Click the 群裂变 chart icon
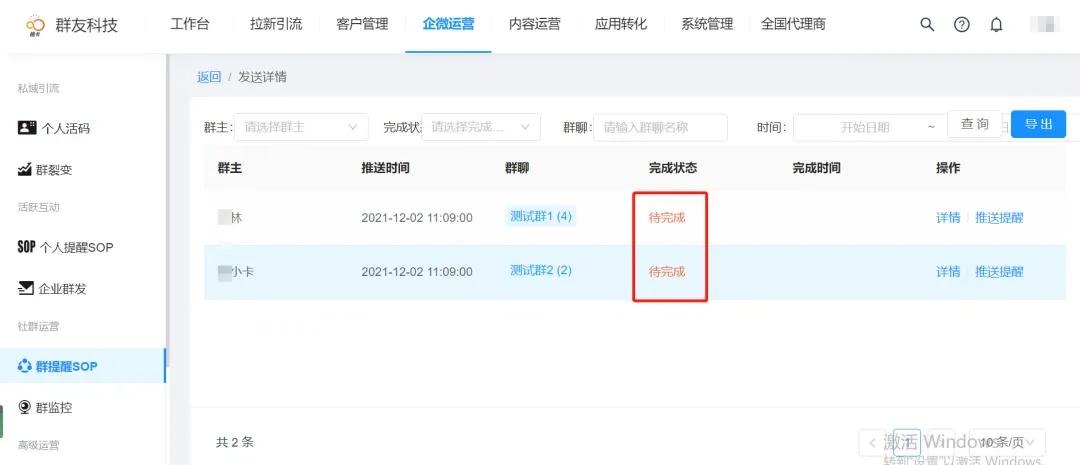The height and width of the screenshot is (465, 1080). click(25, 169)
